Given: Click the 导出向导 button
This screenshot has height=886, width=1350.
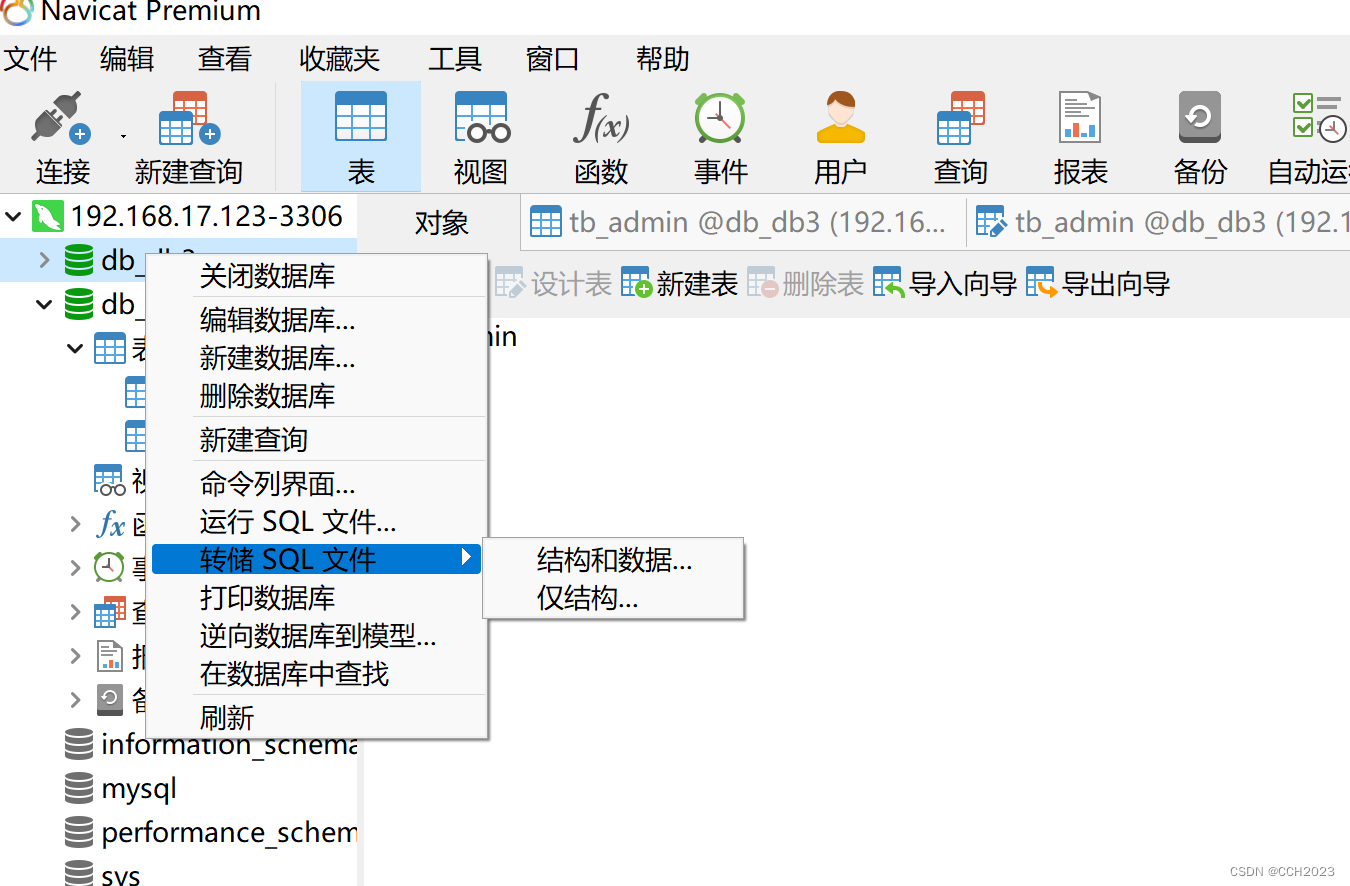Looking at the screenshot, I should click(x=1098, y=284).
